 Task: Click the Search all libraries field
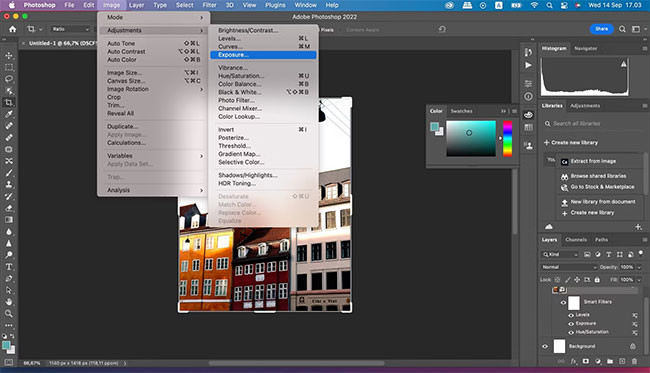(x=592, y=124)
